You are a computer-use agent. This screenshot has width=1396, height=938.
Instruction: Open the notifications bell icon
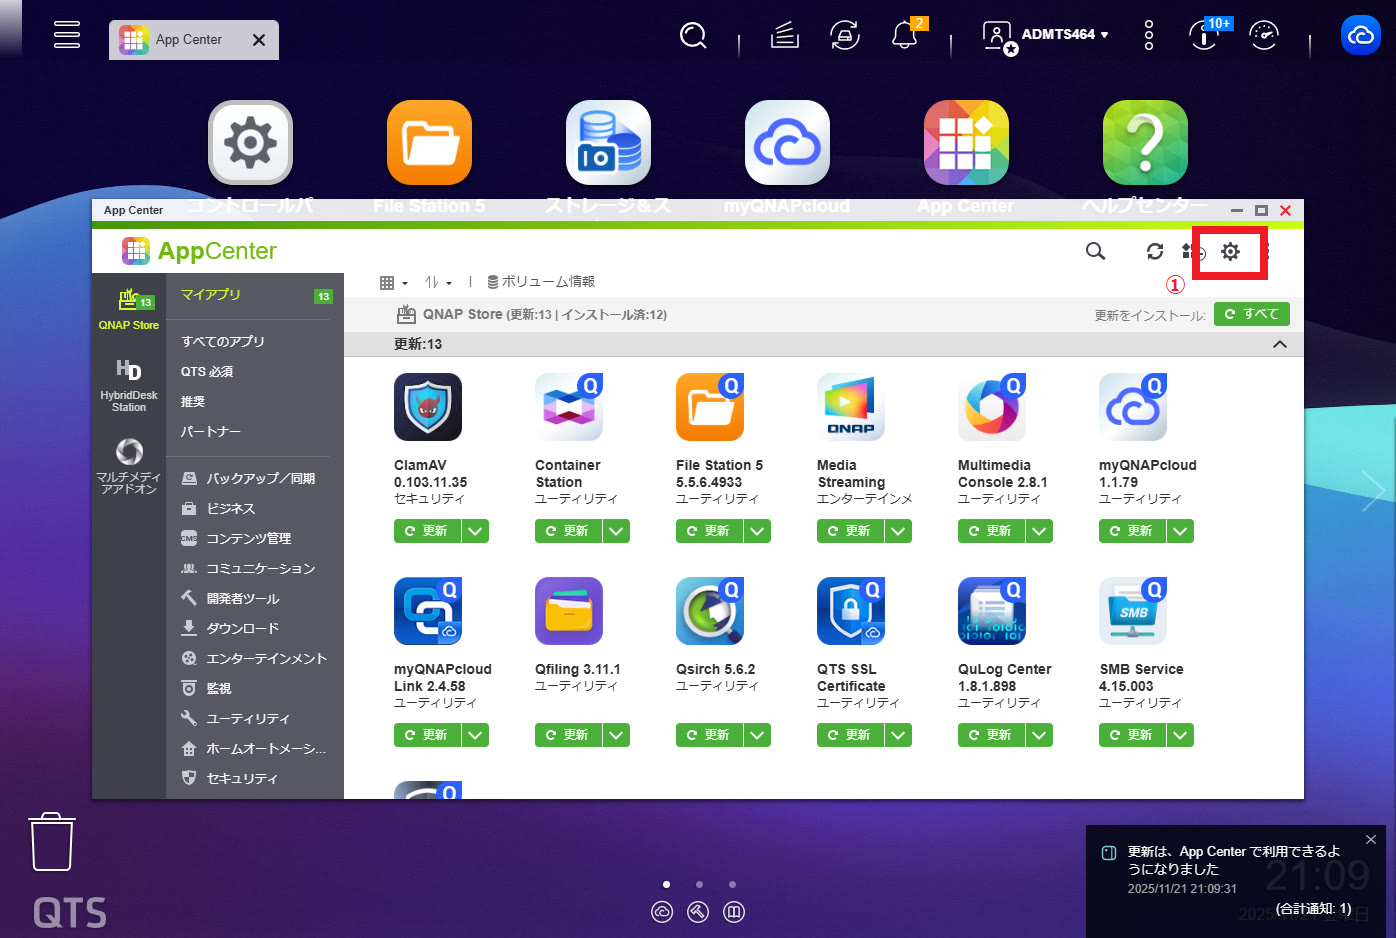click(x=904, y=36)
